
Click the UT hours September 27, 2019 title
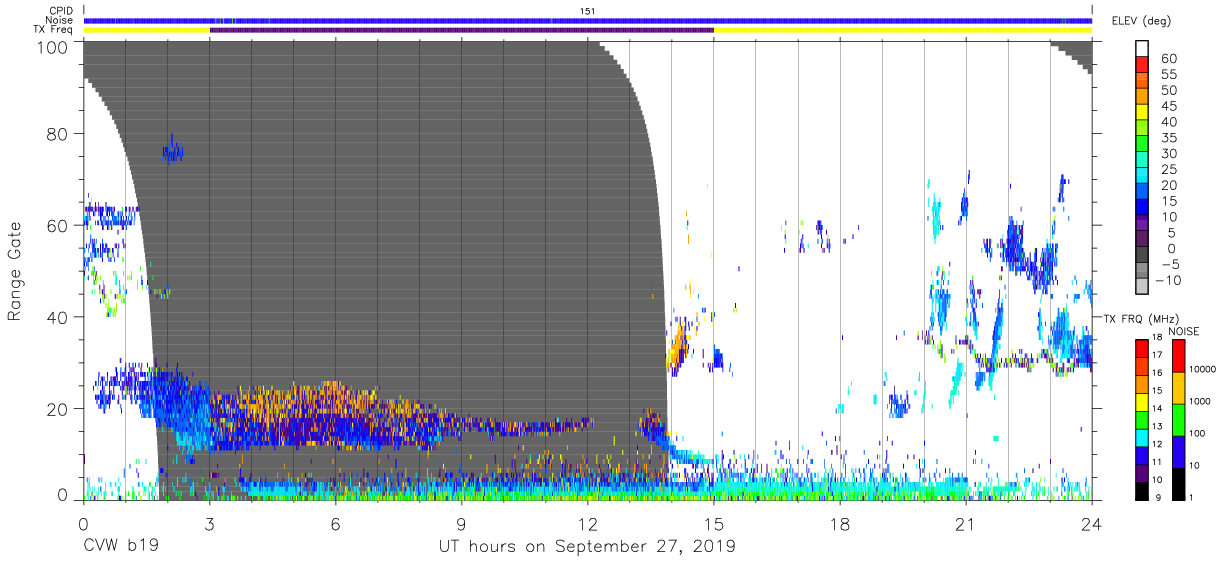(x=587, y=547)
